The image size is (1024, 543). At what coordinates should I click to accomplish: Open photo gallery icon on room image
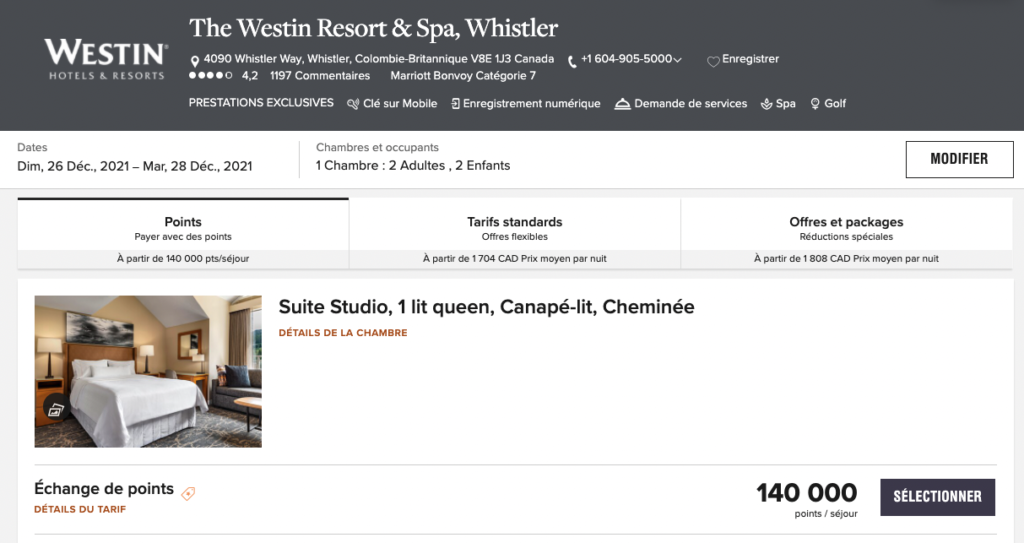click(x=55, y=409)
